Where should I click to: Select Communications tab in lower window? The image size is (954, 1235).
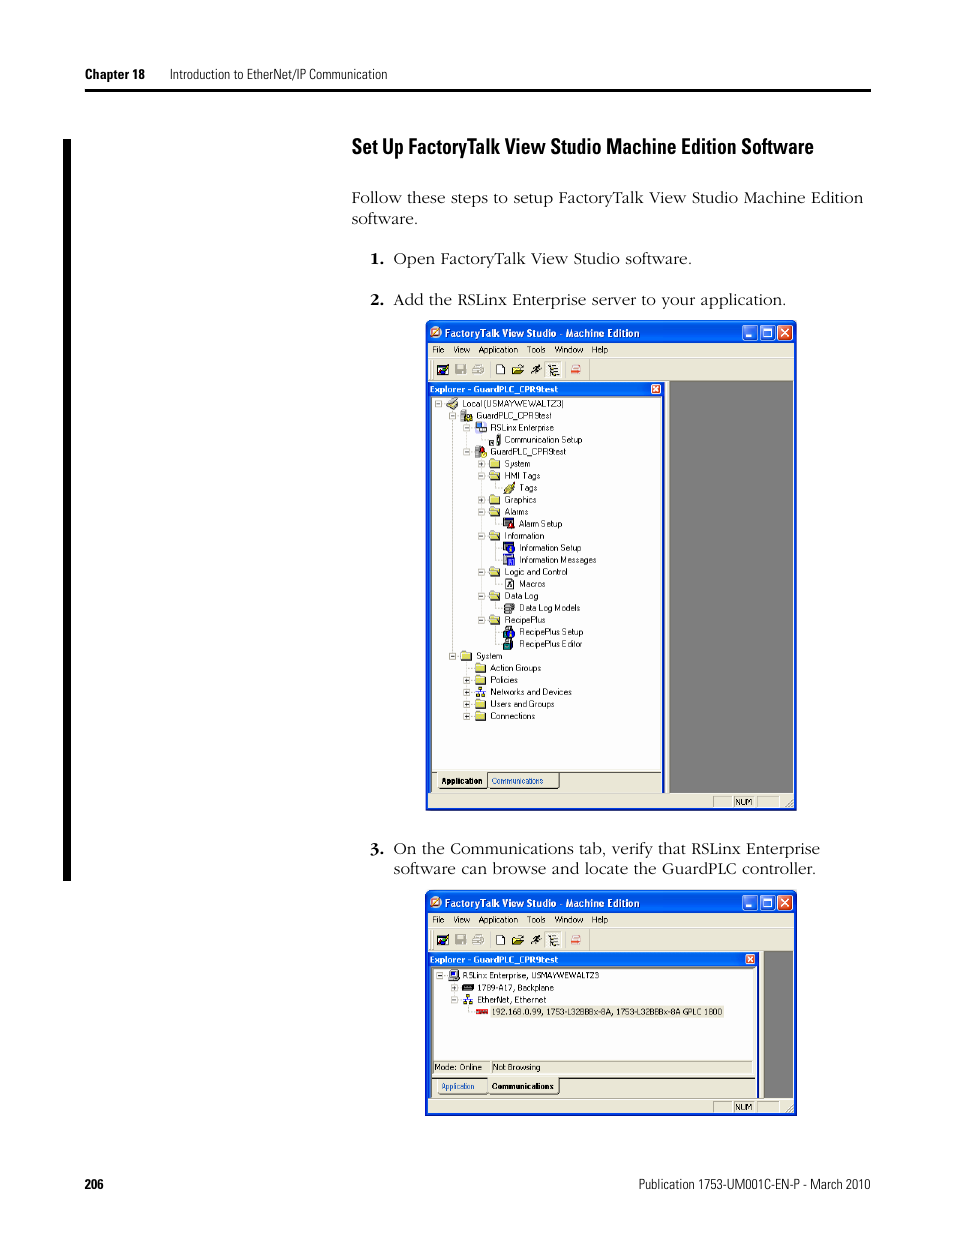(523, 1086)
